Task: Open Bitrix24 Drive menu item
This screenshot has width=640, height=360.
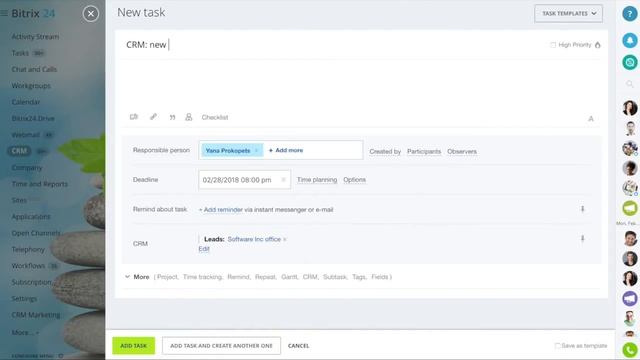Action: [x=33, y=118]
